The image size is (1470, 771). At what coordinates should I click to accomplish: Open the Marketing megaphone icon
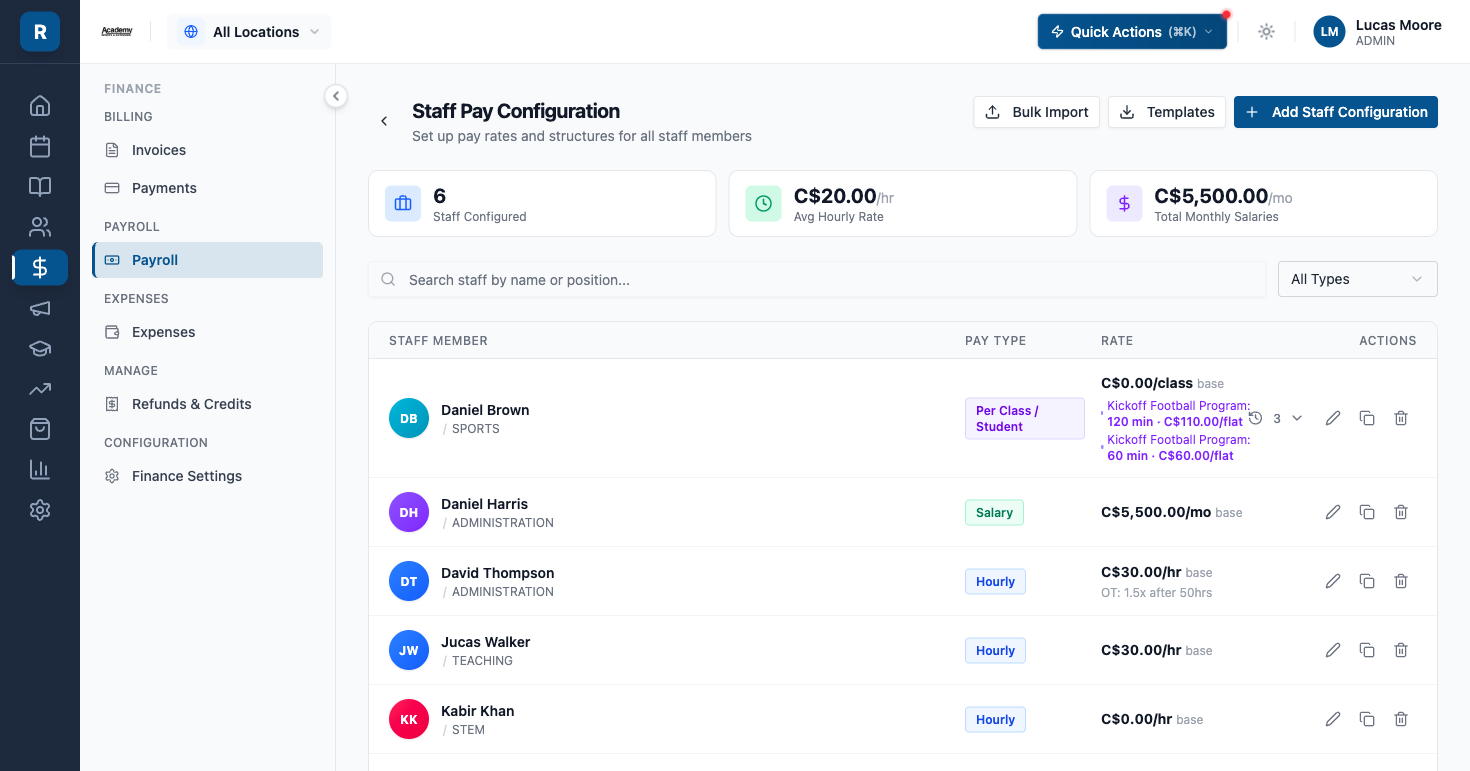pos(40,308)
